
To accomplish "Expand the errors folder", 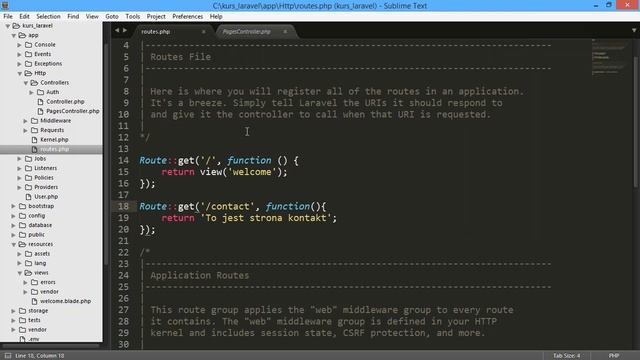I will [26, 282].
